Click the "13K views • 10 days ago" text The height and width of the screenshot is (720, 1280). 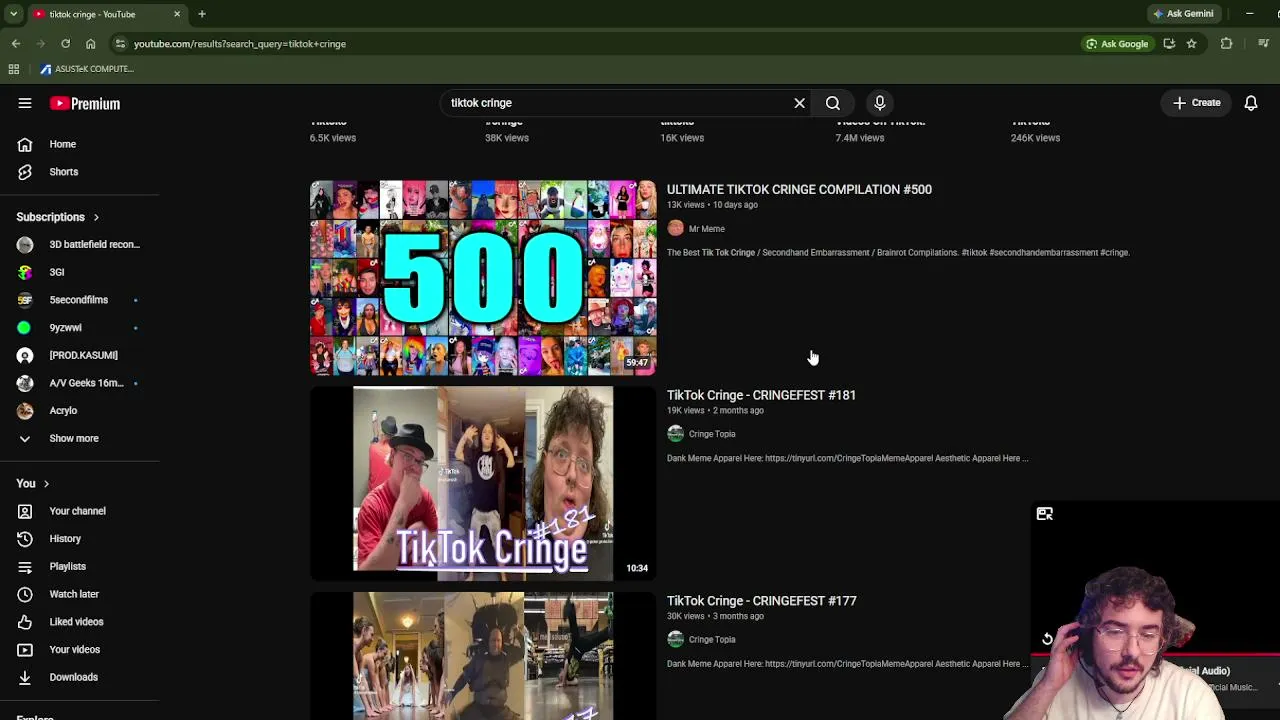[712, 205]
